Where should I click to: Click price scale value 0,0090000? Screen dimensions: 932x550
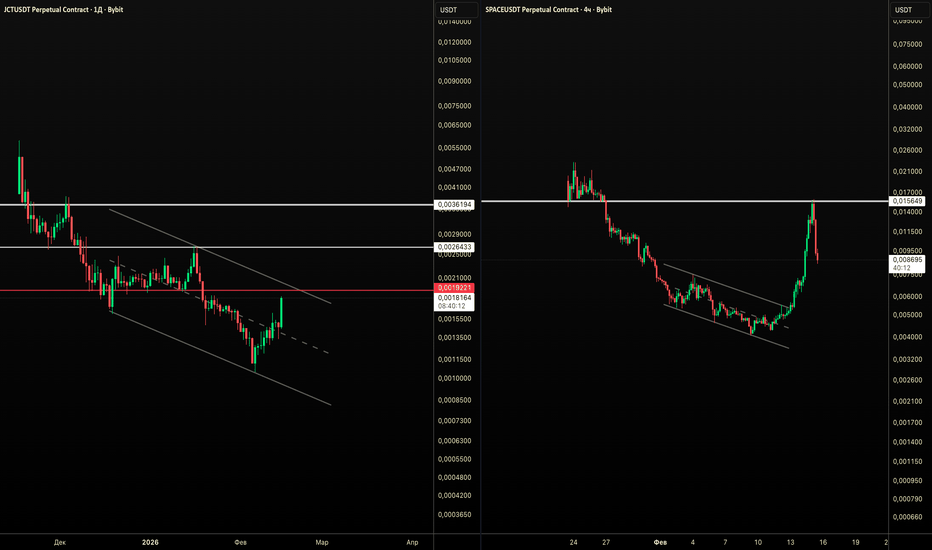455,81
